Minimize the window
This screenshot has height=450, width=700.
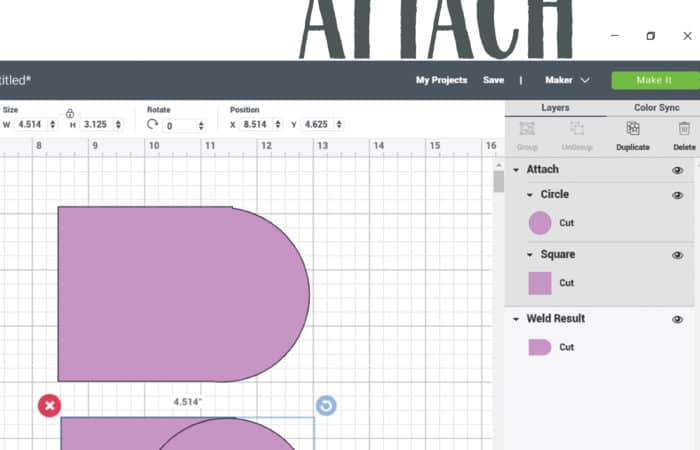[x=615, y=35]
